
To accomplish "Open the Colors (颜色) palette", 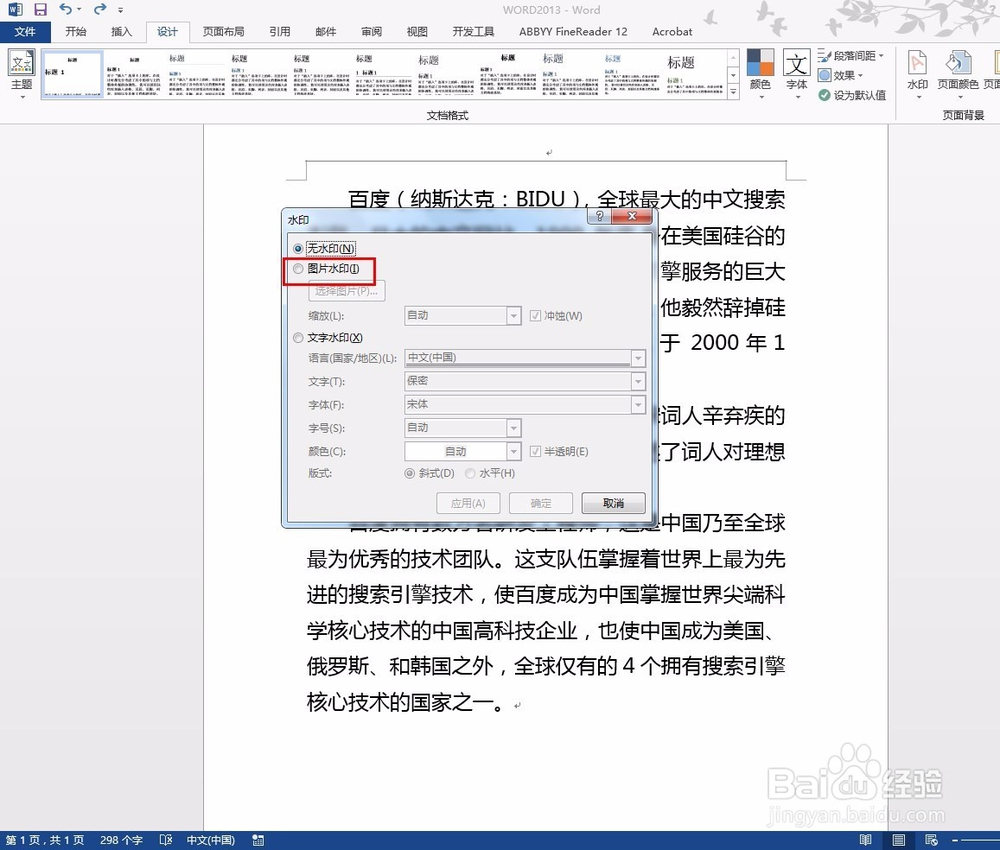I will coord(760,74).
